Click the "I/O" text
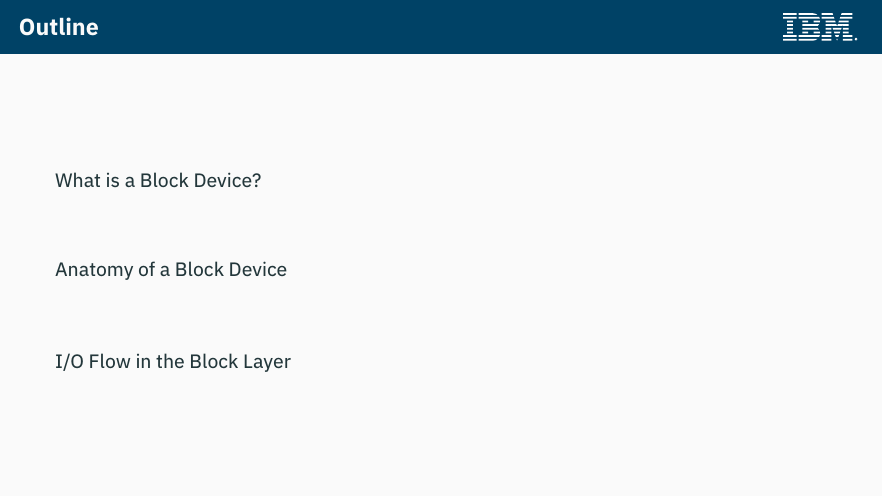The image size is (882, 497). tap(69, 362)
